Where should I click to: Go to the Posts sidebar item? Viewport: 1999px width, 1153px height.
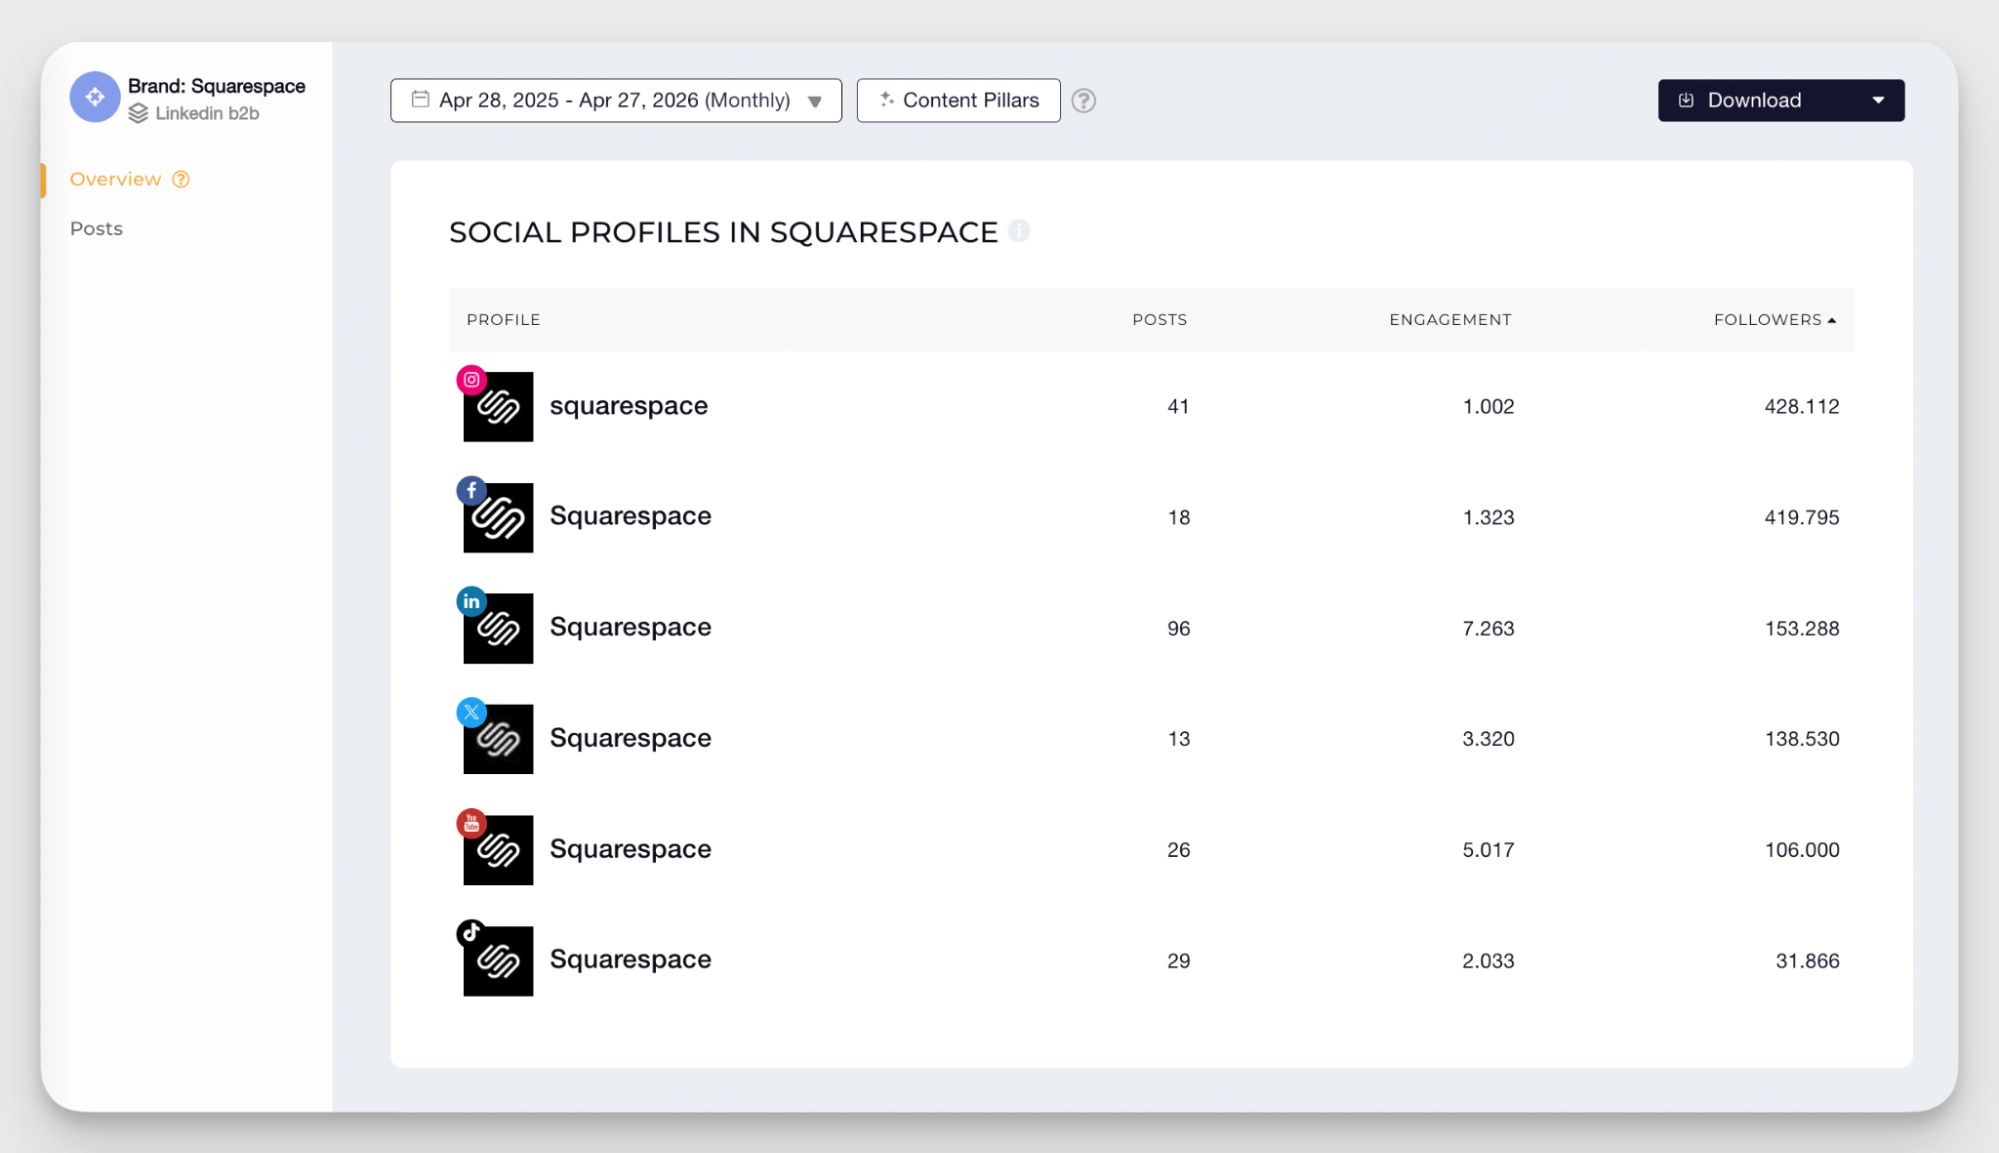(x=96, y=229)
